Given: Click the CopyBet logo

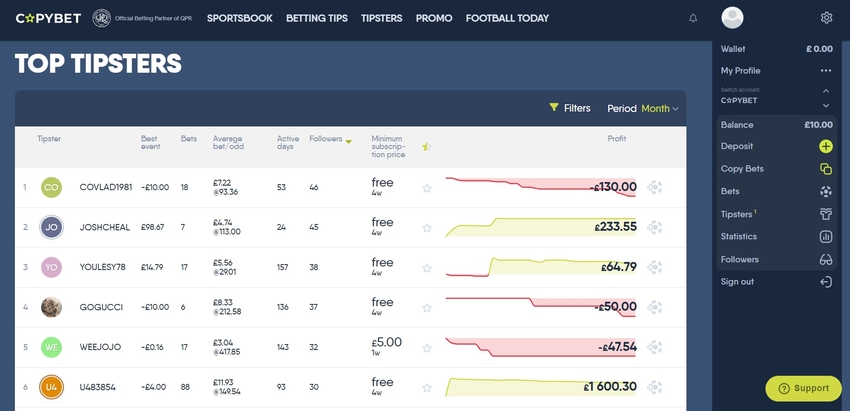Looking at the screenshot, I should 48,18.
